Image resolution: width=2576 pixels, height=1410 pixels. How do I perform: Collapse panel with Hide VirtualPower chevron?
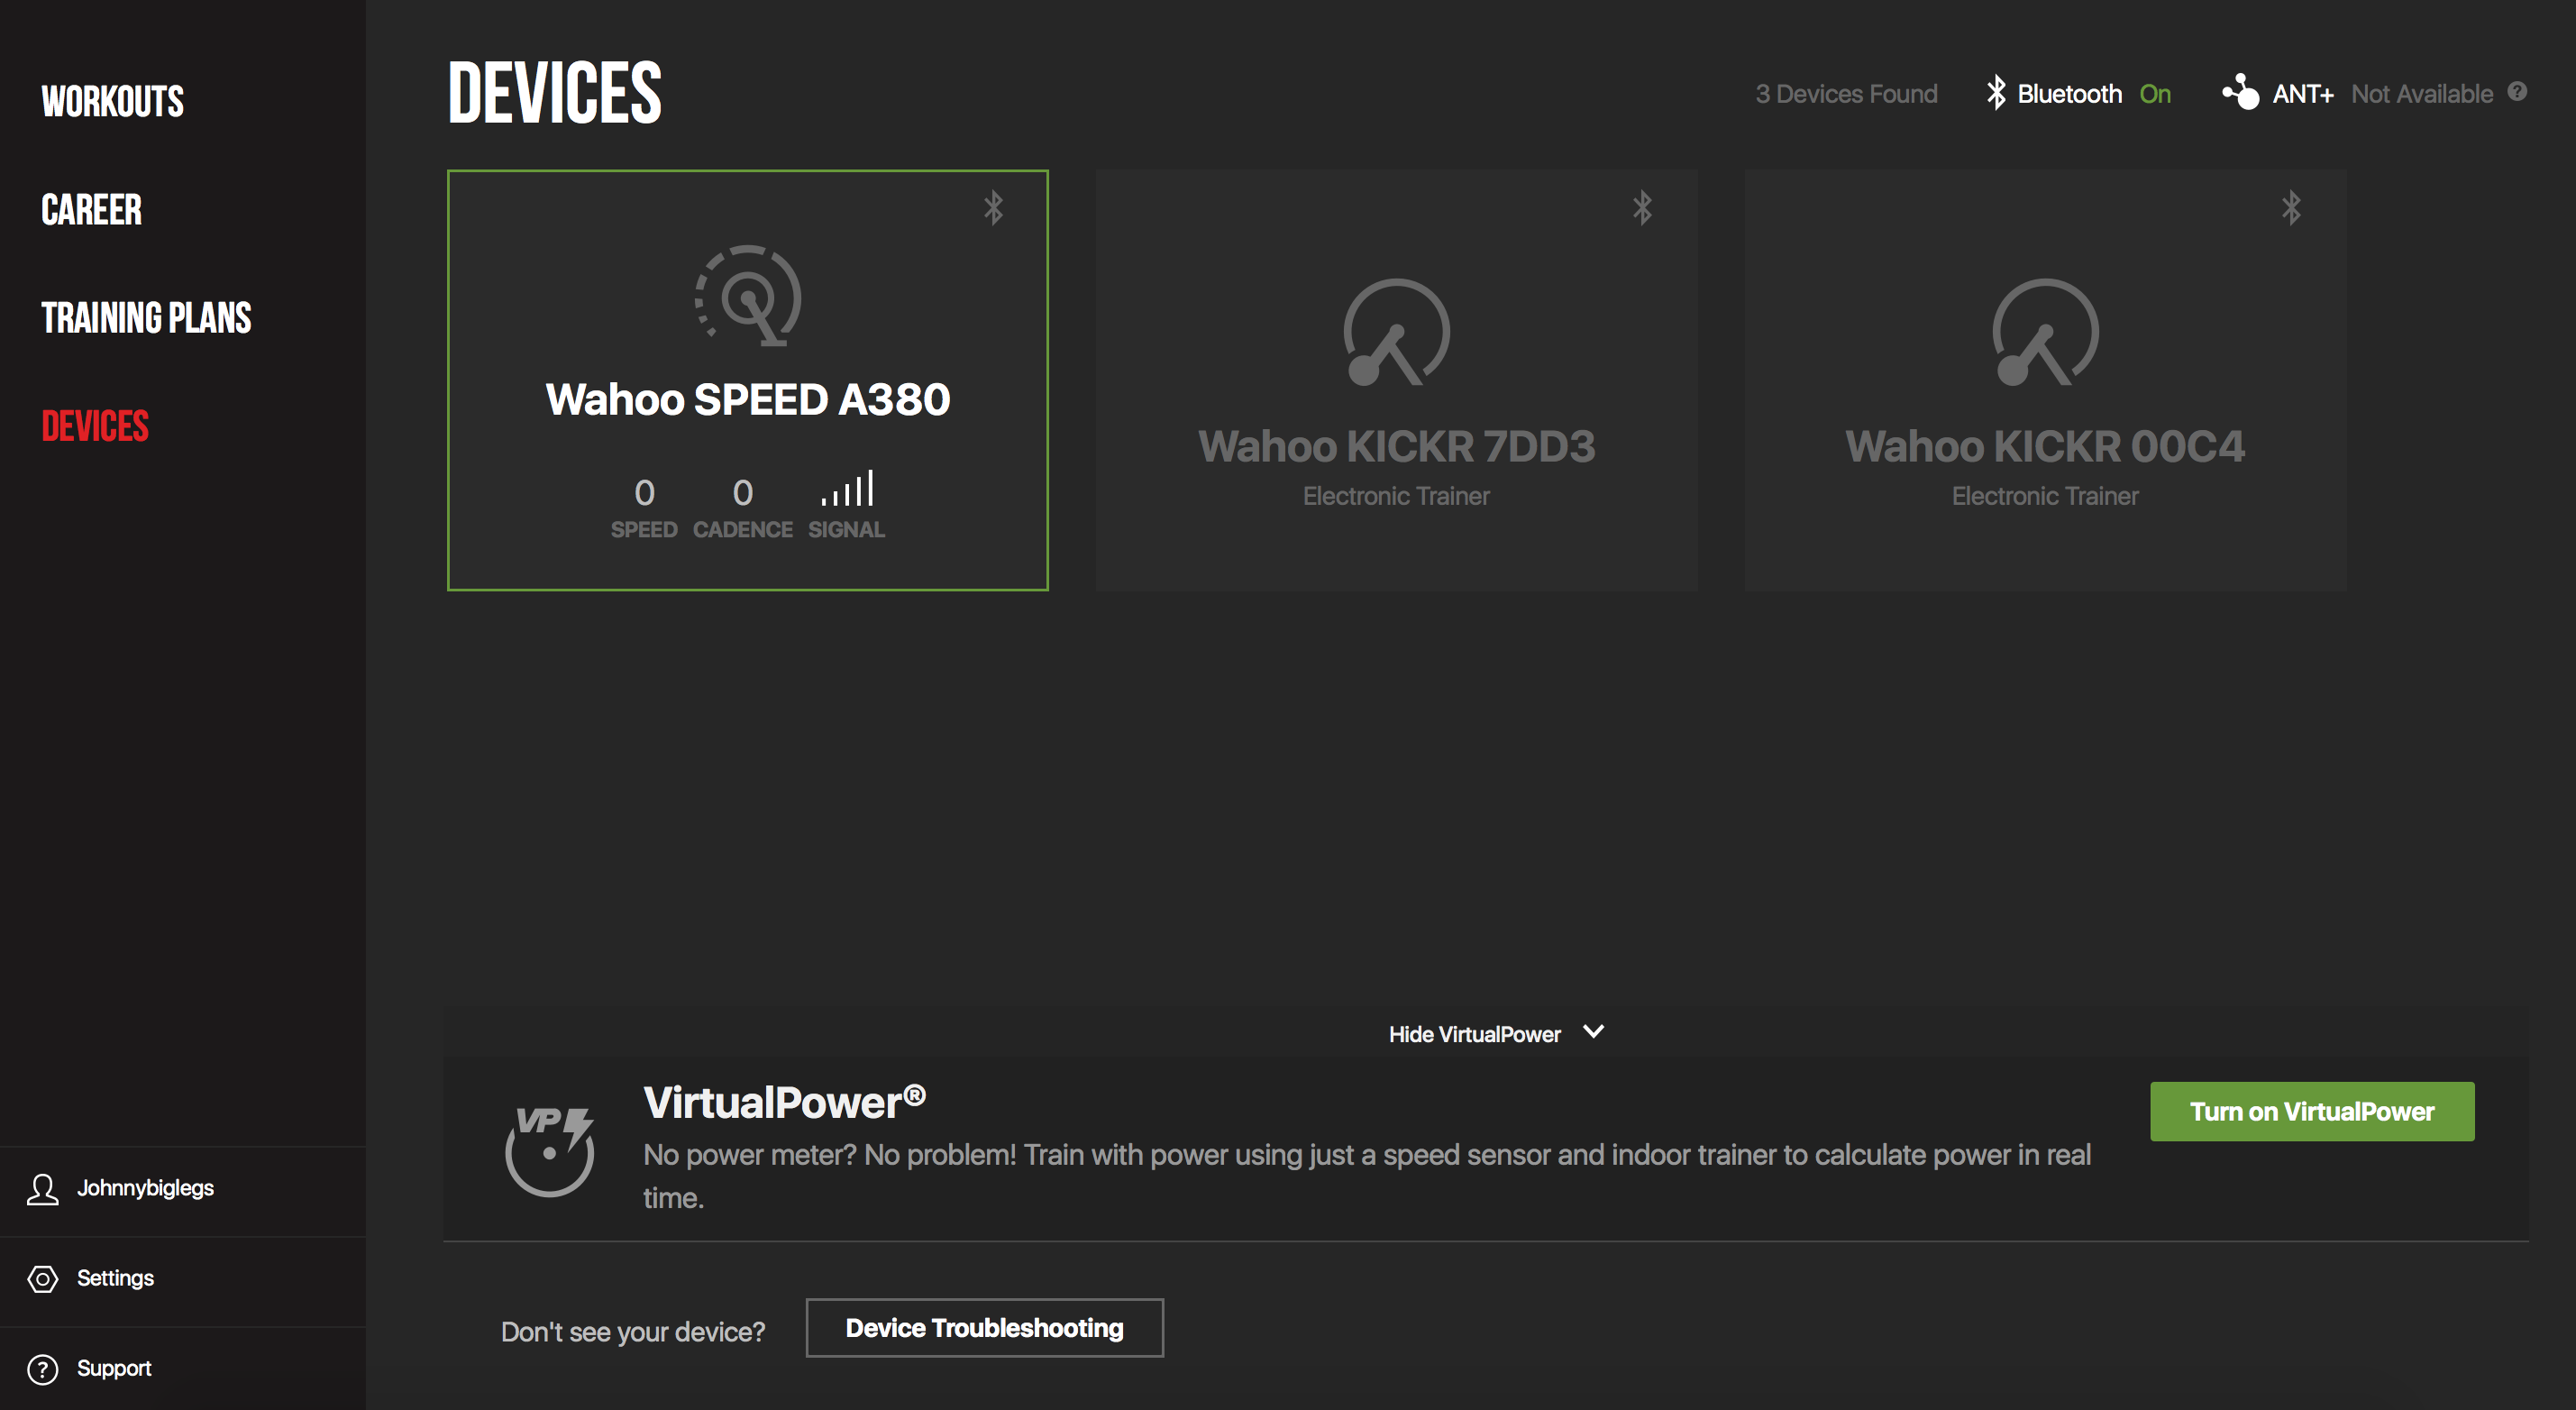pos(1594,1032)
